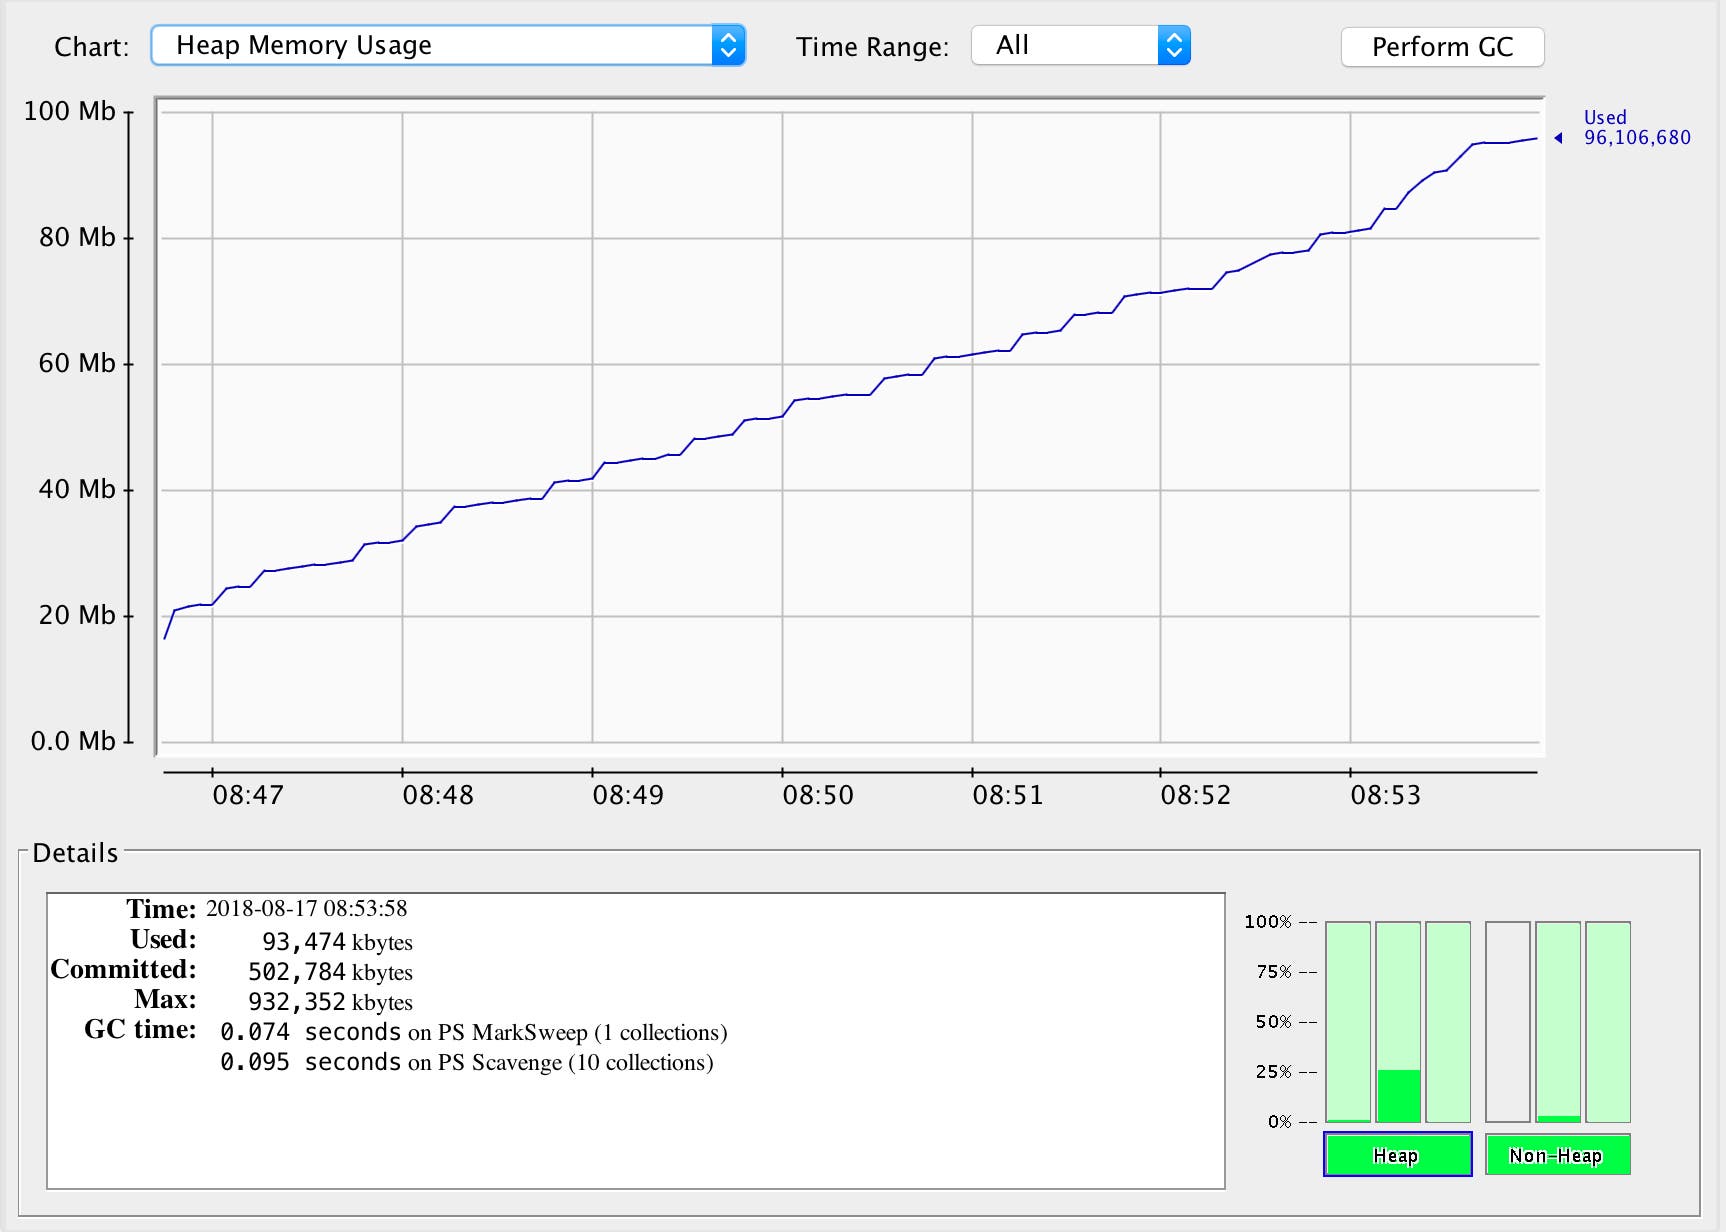Toggle the Heap memory view
Image resolution: width=1726 pixels, height=1232 pixels.
coord(1397,1155)
